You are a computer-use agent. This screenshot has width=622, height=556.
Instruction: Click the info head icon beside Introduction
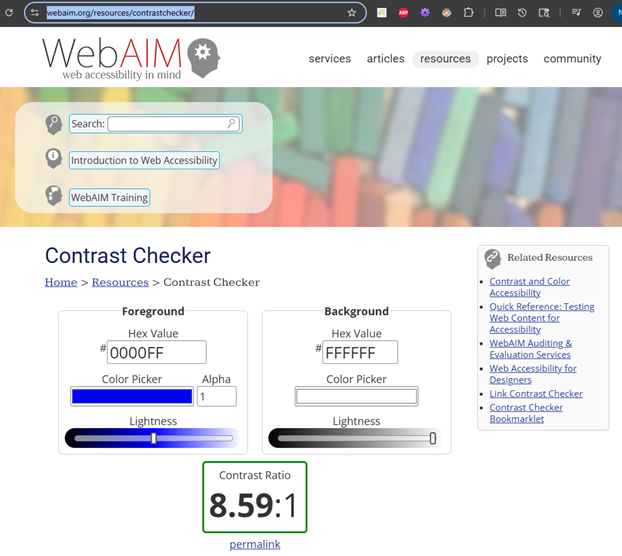pos(54,158)
